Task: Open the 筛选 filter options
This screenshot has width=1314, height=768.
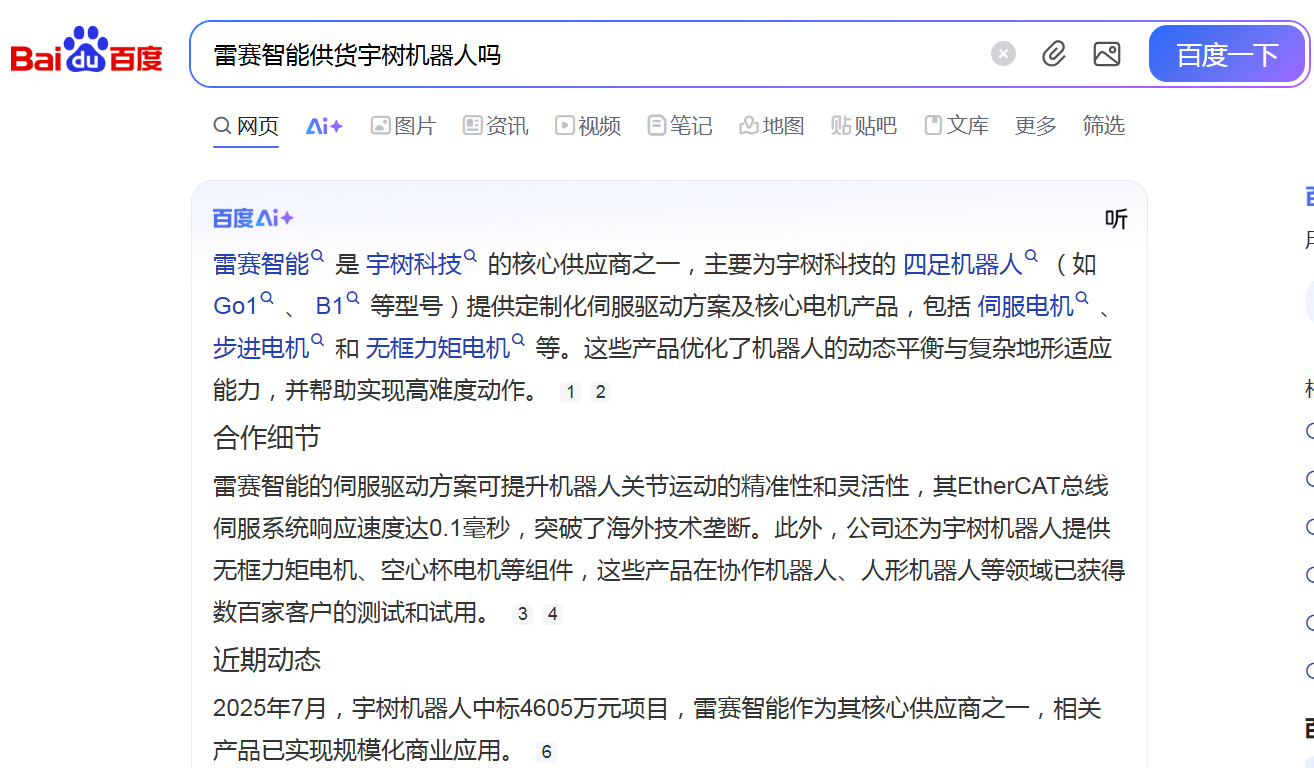Action: point(1104,126)
